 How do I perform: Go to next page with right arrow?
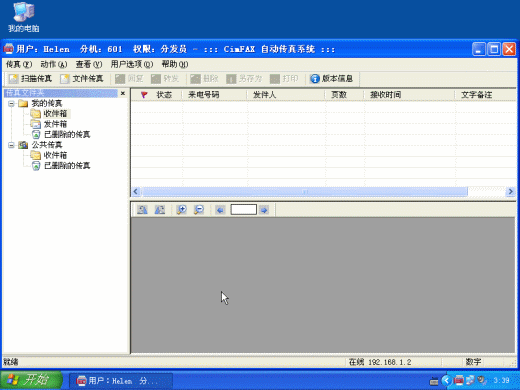(x=264, y=210)
